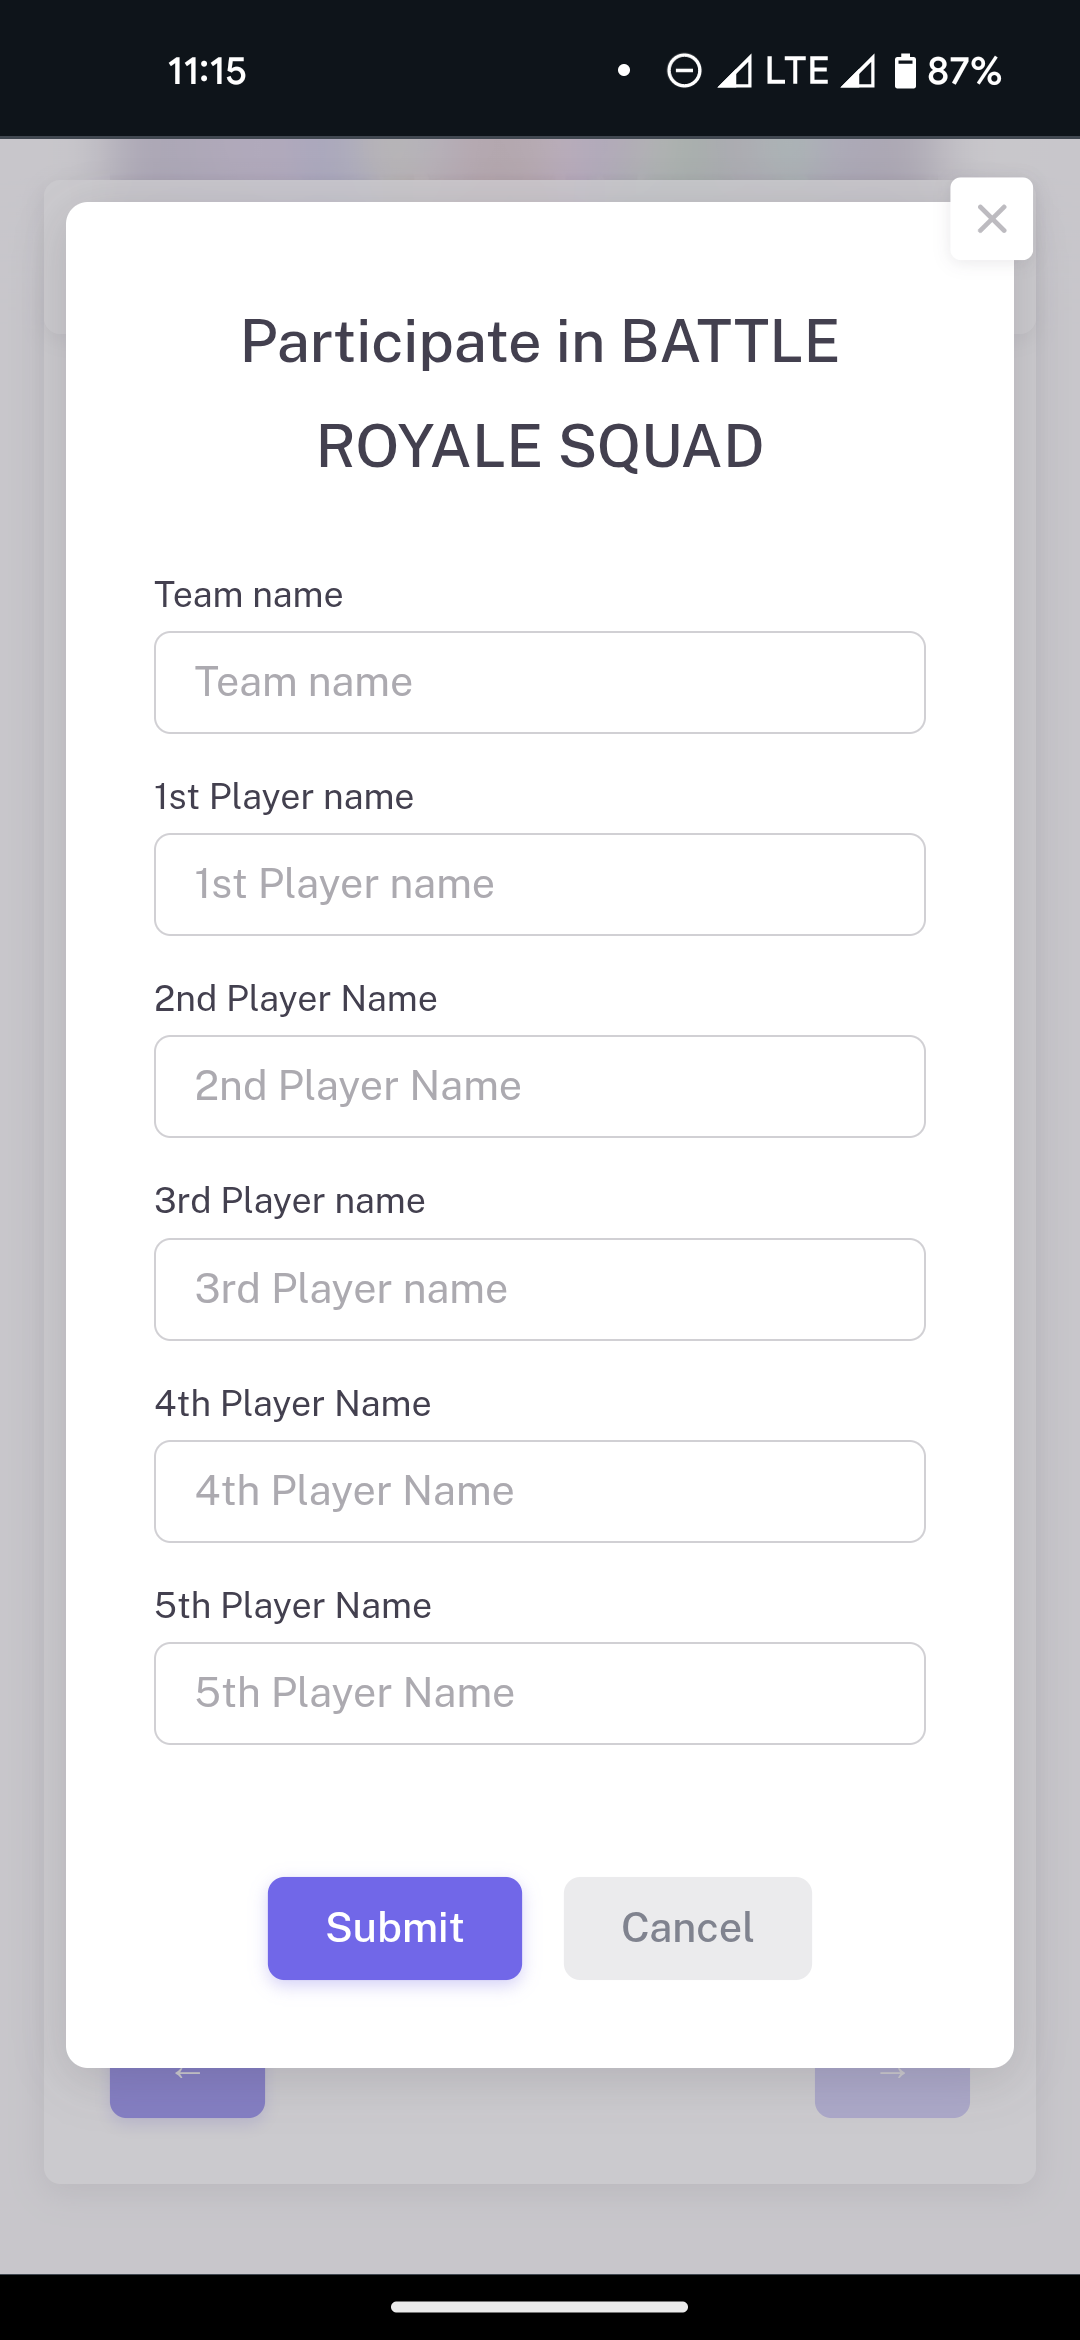Tap the battery icon in status bar
Screen dimensions: 1080x2340
point(904,71)
